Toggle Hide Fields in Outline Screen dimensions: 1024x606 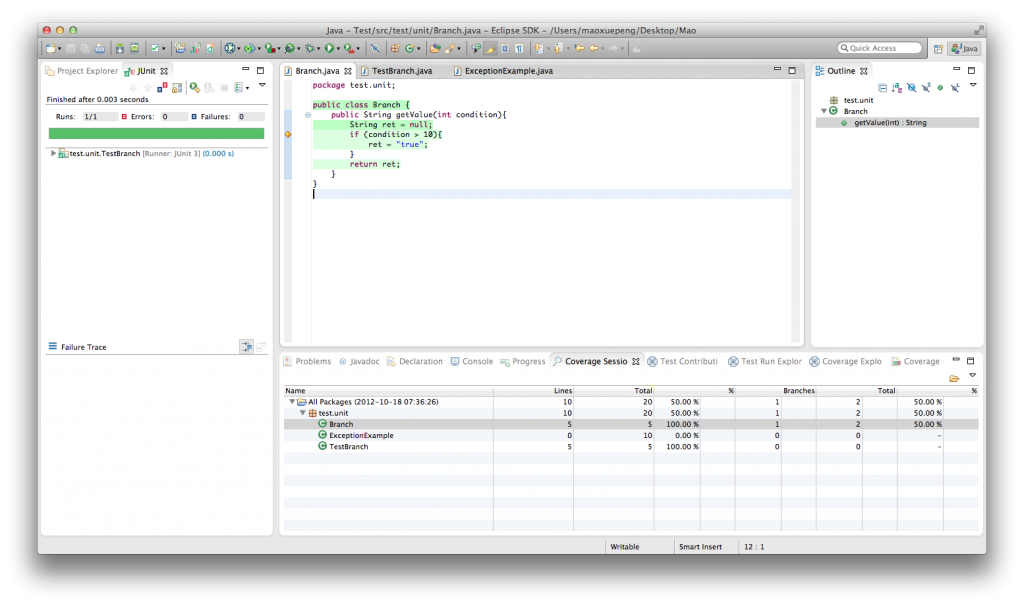tap(911, 88)
